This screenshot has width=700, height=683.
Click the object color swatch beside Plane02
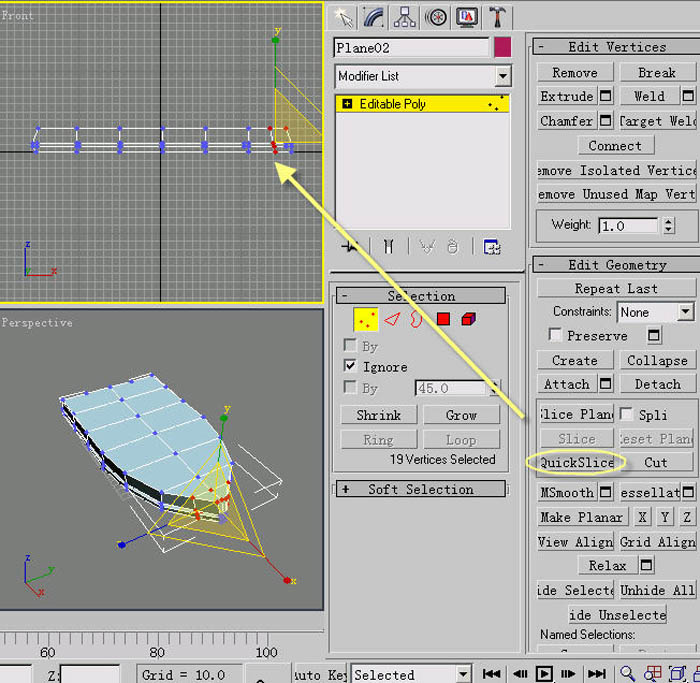pos(502,47)
